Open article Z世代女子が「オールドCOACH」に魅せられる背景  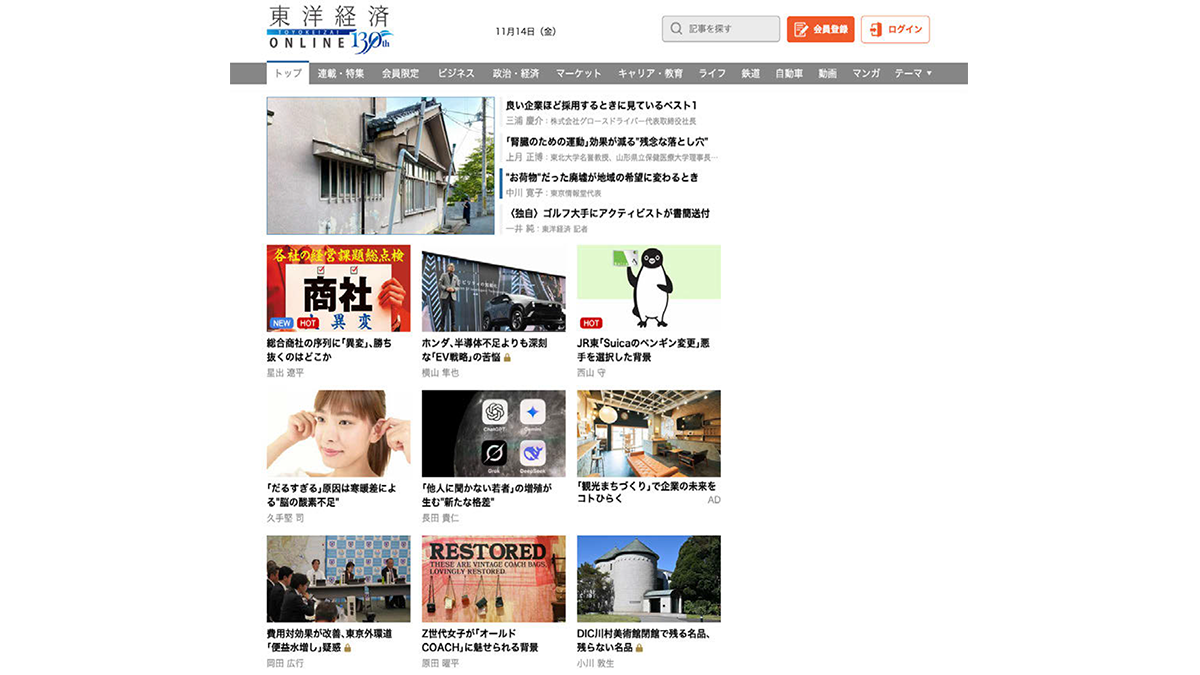[481, 640]
